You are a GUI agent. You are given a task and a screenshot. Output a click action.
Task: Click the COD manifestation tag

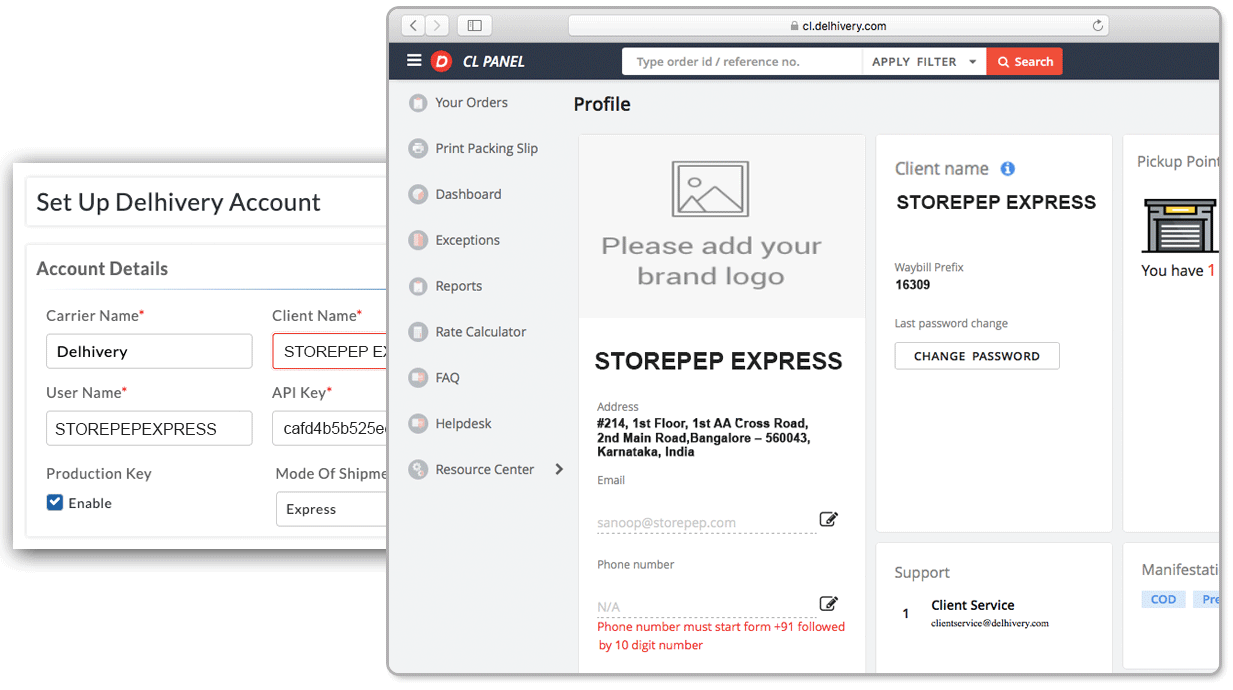tap(1163, 599)
